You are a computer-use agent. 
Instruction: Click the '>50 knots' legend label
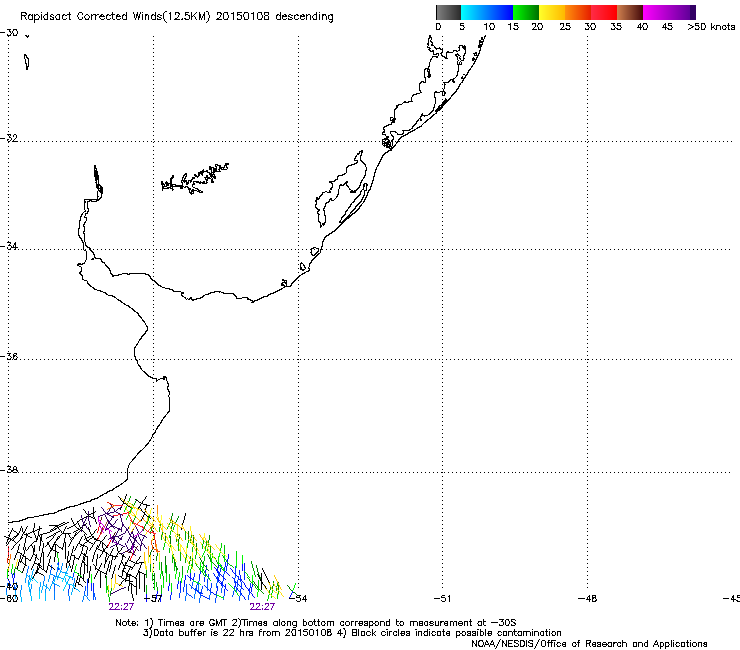[711, 27]
